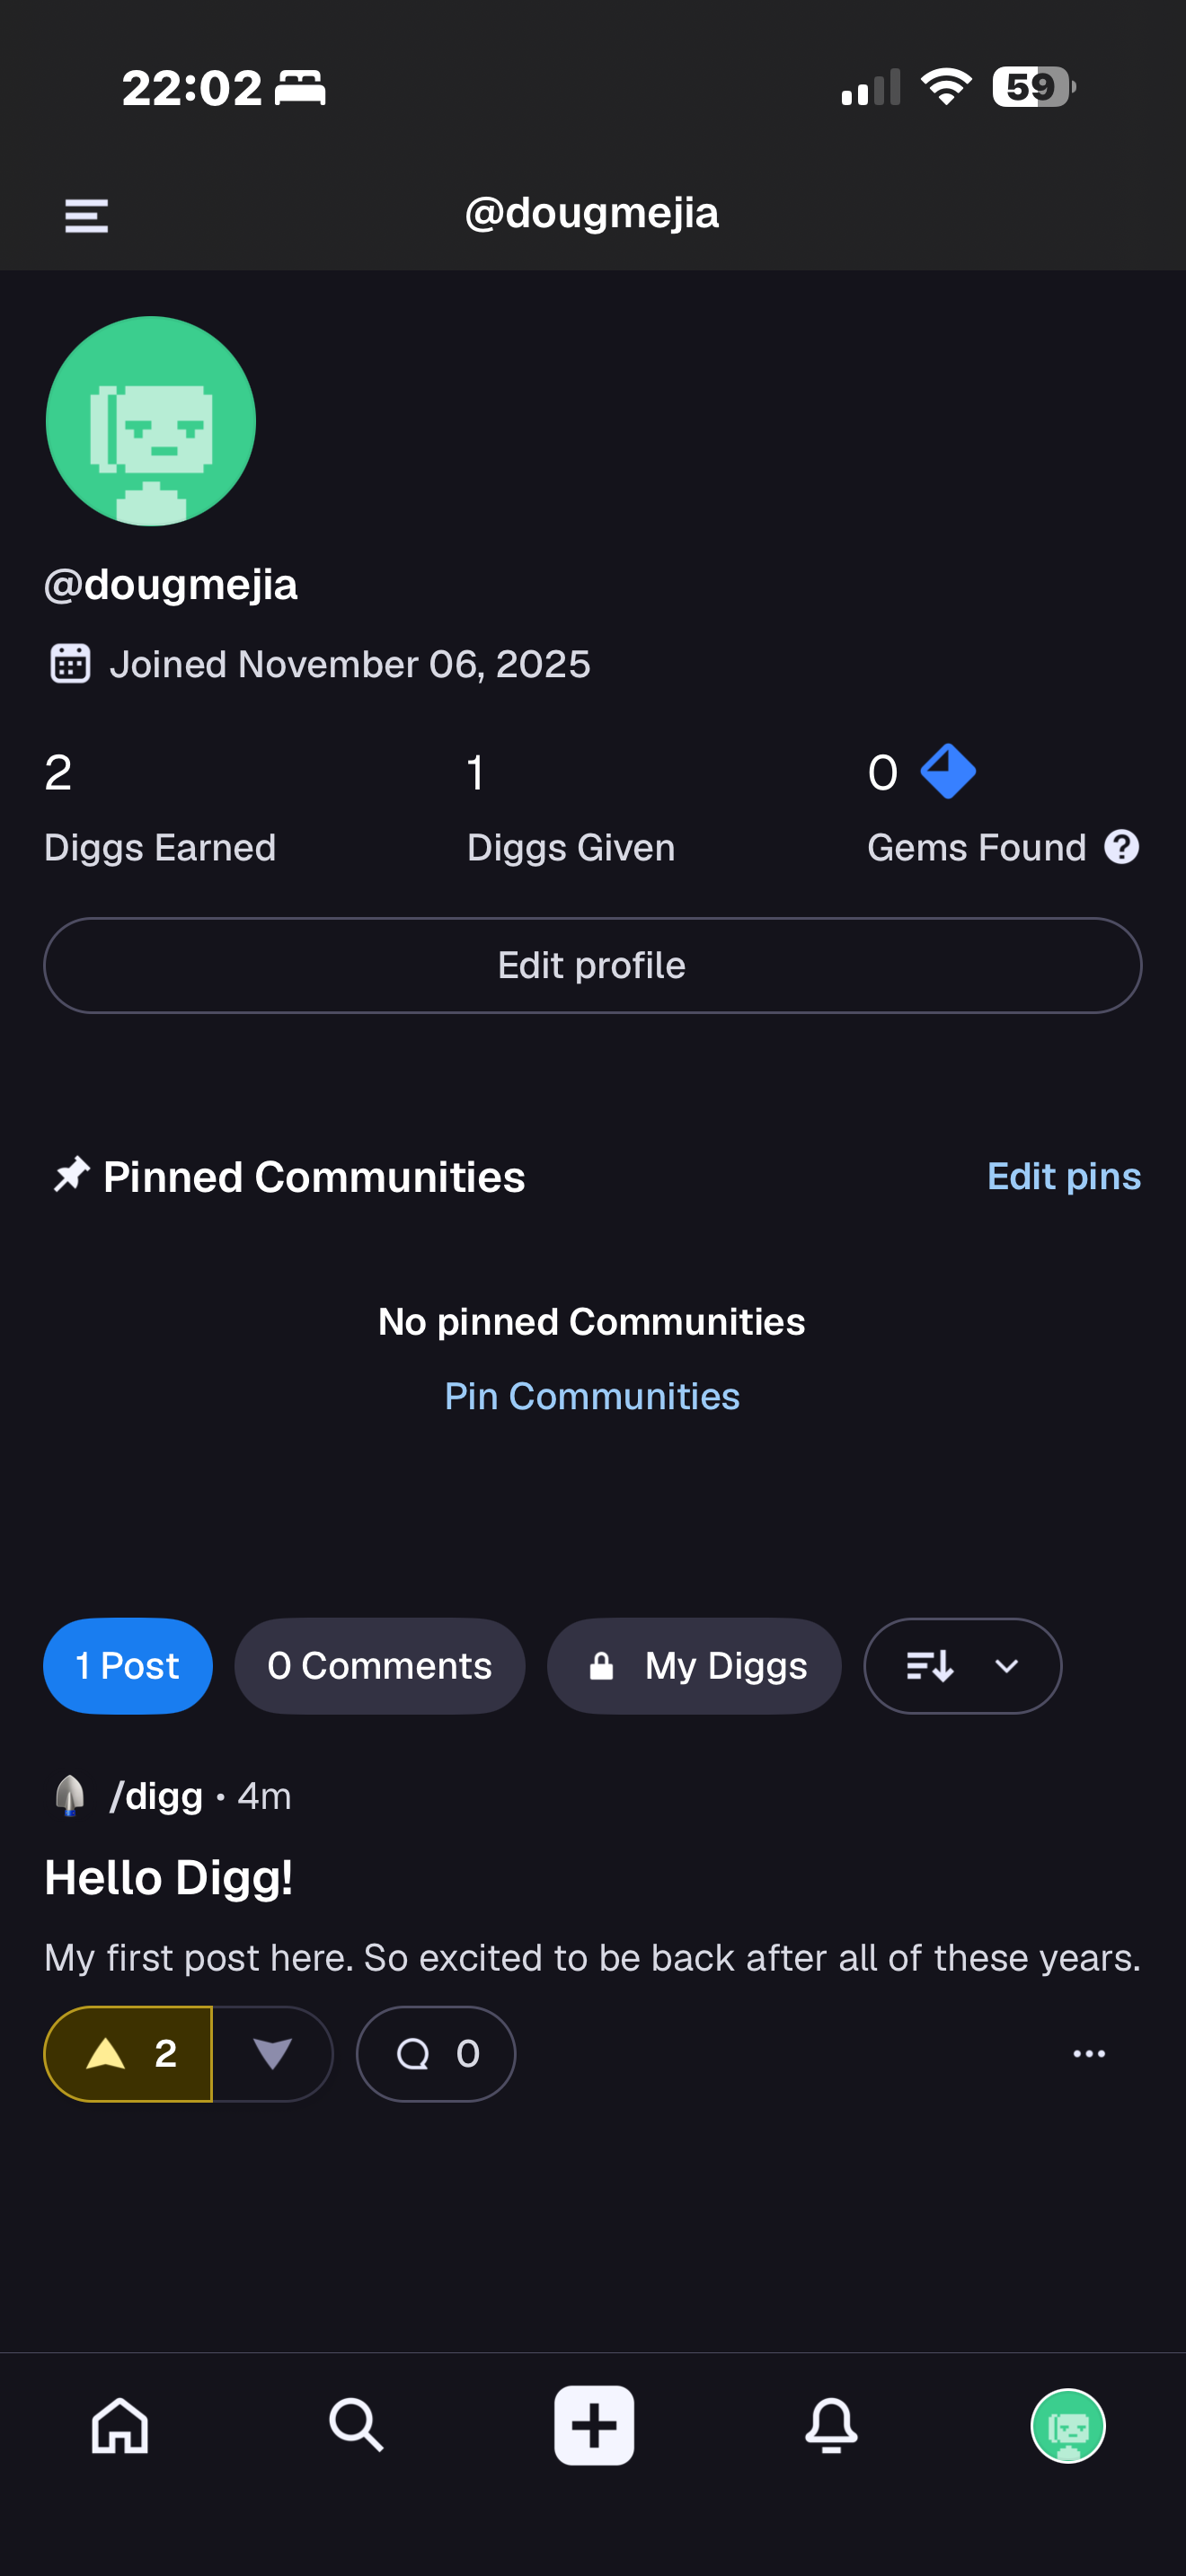Open notifications bell icon
Screen dimensions: 1186x2576
click(831, 2425)
